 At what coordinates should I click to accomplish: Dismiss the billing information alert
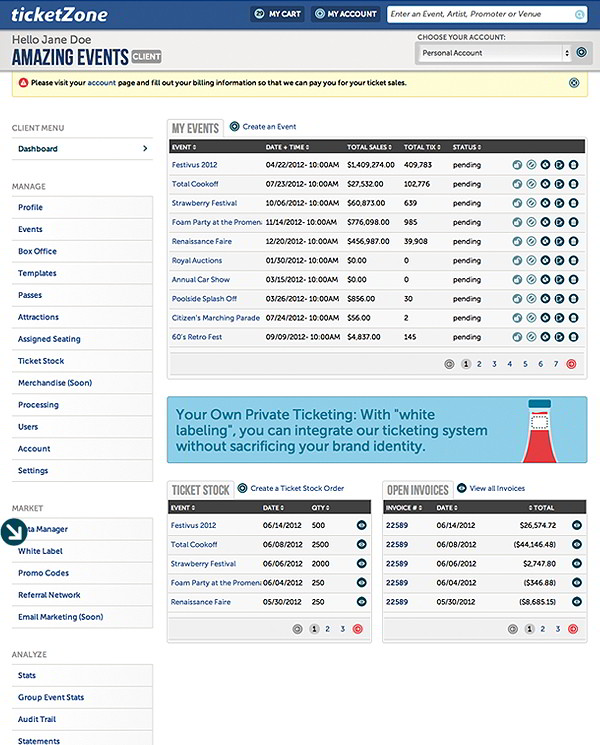pos(574,83)
